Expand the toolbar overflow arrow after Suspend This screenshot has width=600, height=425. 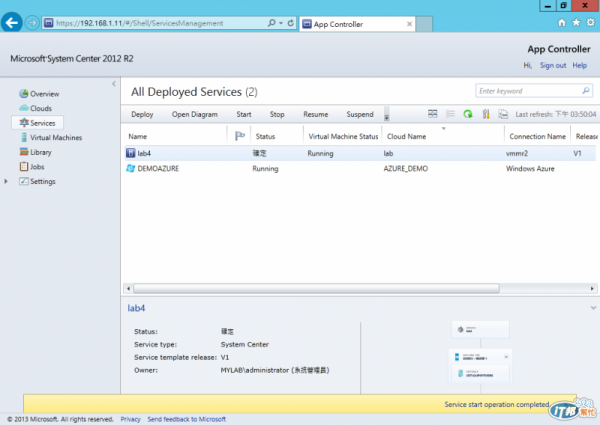tap(386, 115)
